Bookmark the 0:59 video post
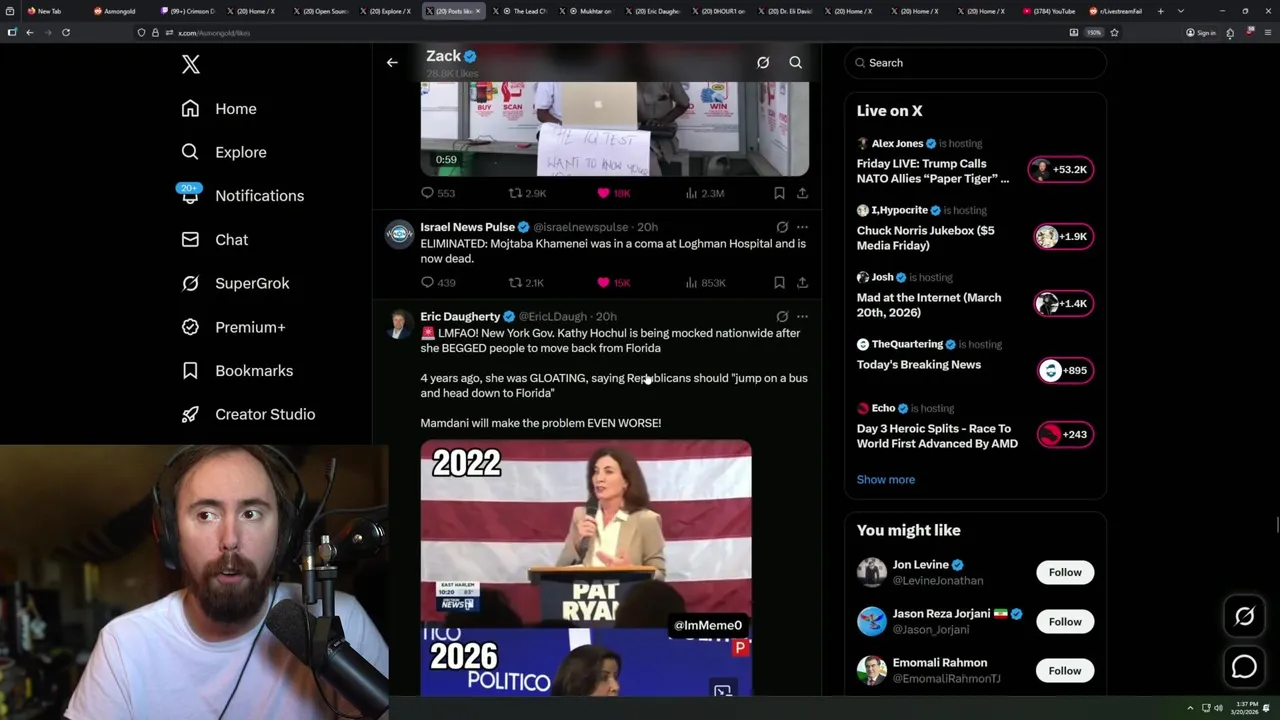This screenshot has height=720, width=1280. (x=779, y=193)
